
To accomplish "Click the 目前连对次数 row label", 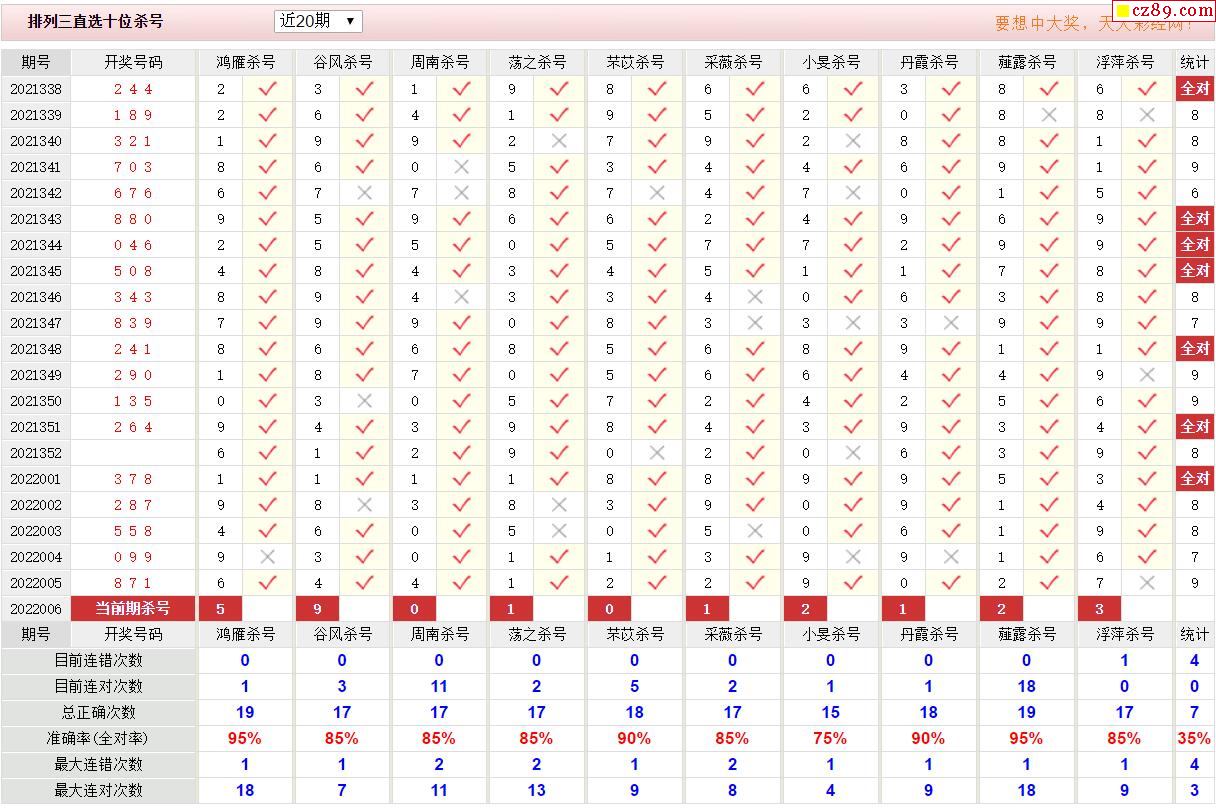I will 98,686.
